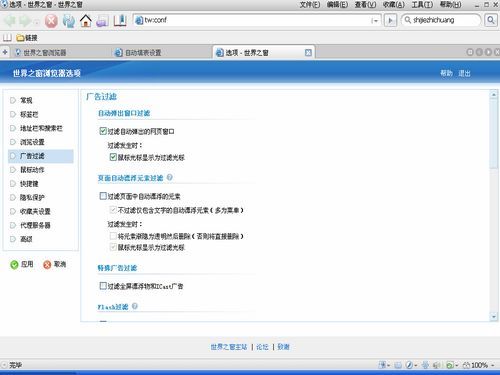This screenshot has height=375, width=500.
Task: Go back with the green Back arrow
Action: point(9,21)
